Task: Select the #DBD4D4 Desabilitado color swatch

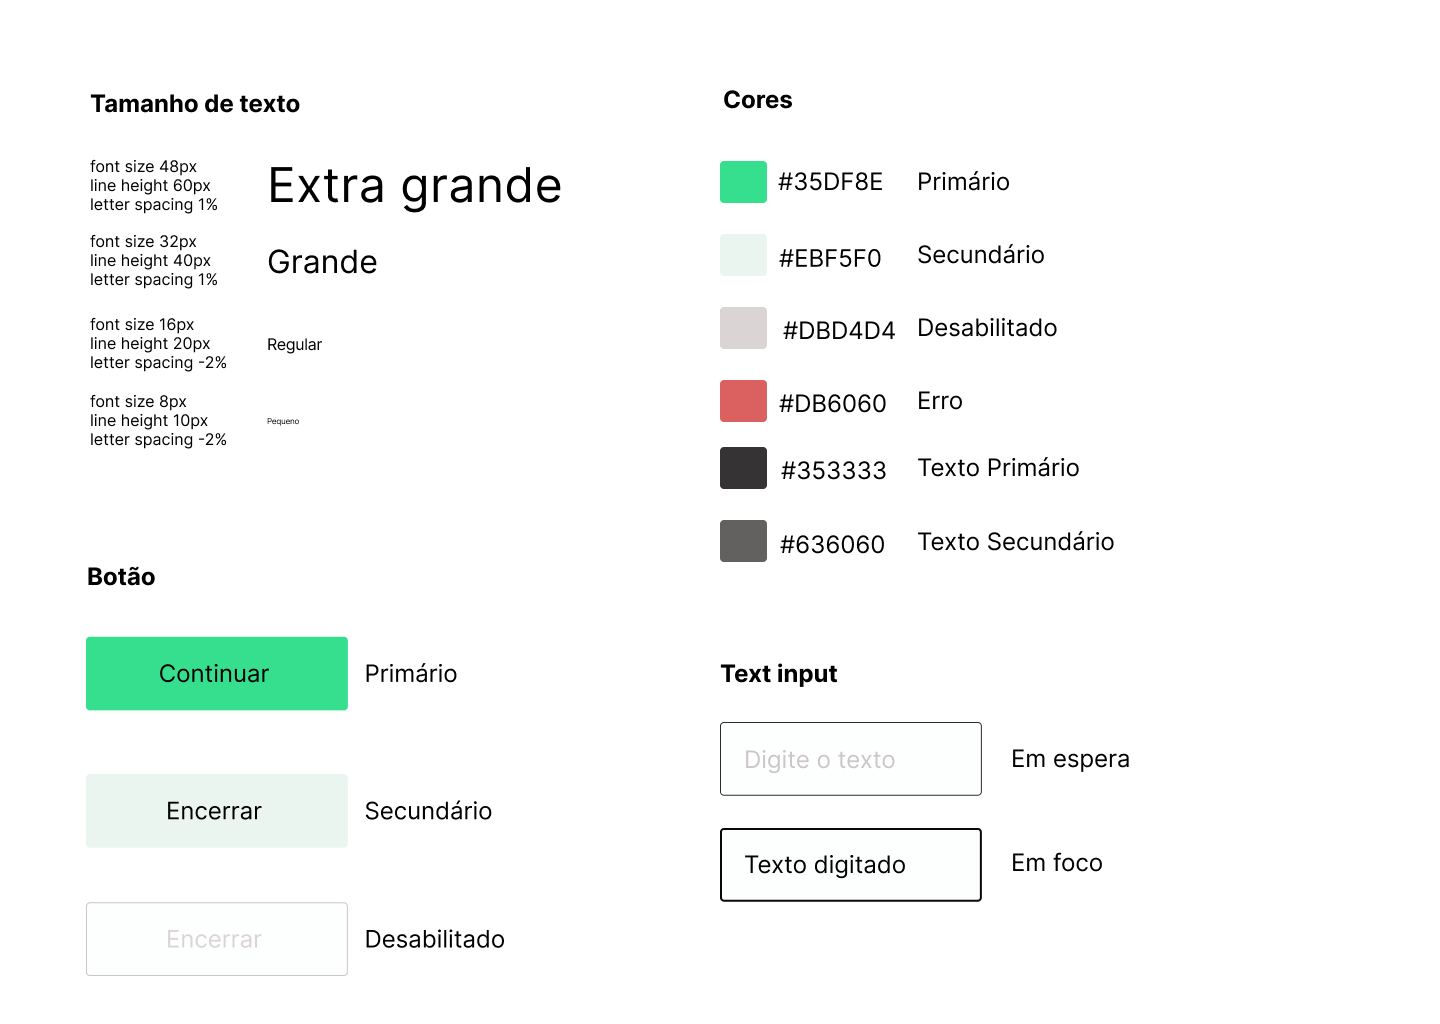Action: (743, 328)
